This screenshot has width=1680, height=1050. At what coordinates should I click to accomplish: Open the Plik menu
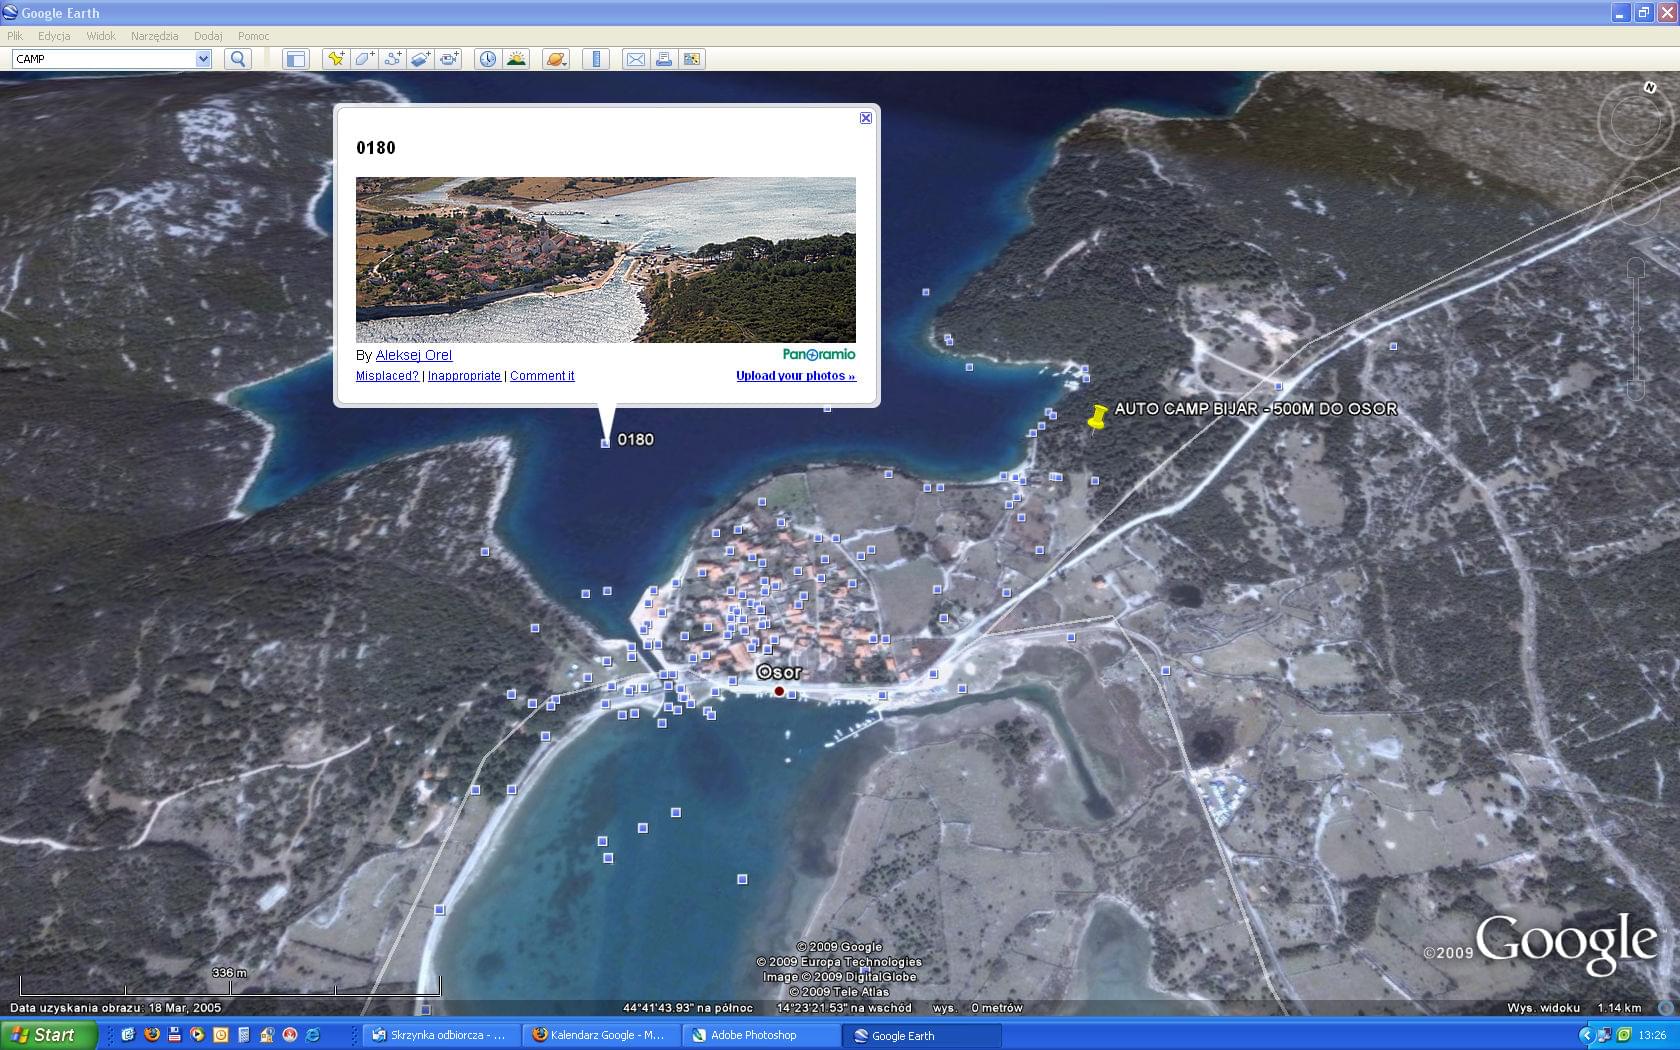pos(15,36)
